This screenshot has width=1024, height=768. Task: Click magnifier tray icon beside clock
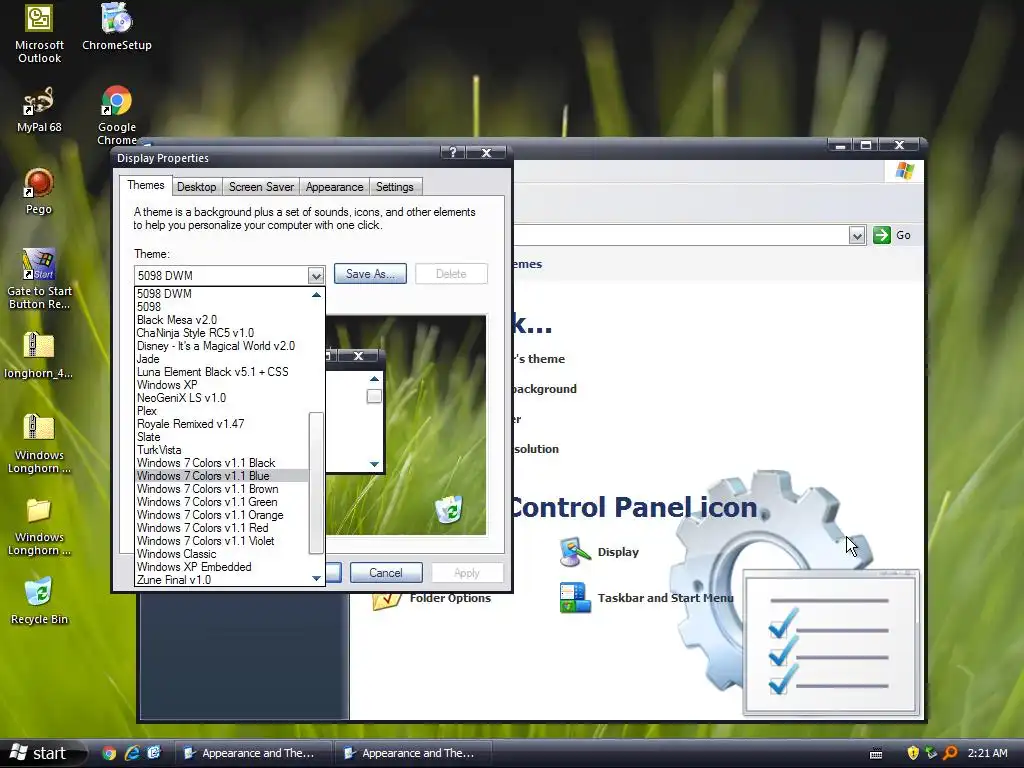pos(950,753)
